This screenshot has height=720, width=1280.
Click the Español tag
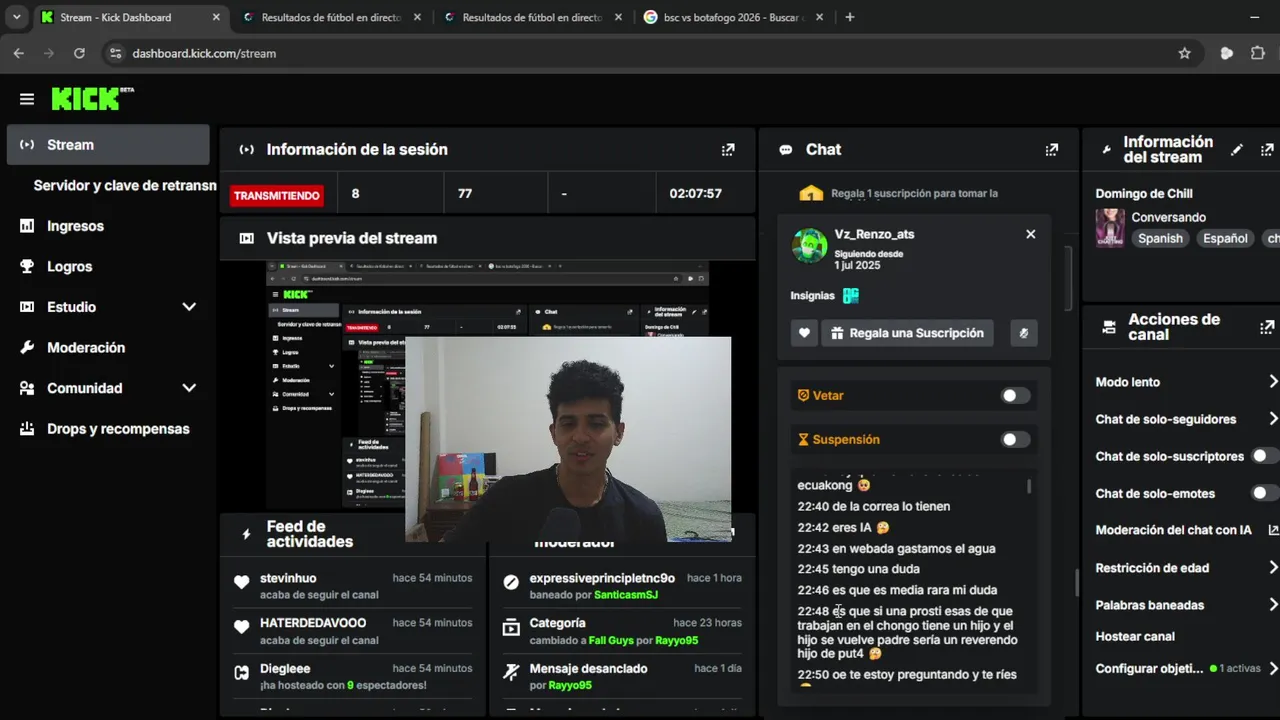1225,238
